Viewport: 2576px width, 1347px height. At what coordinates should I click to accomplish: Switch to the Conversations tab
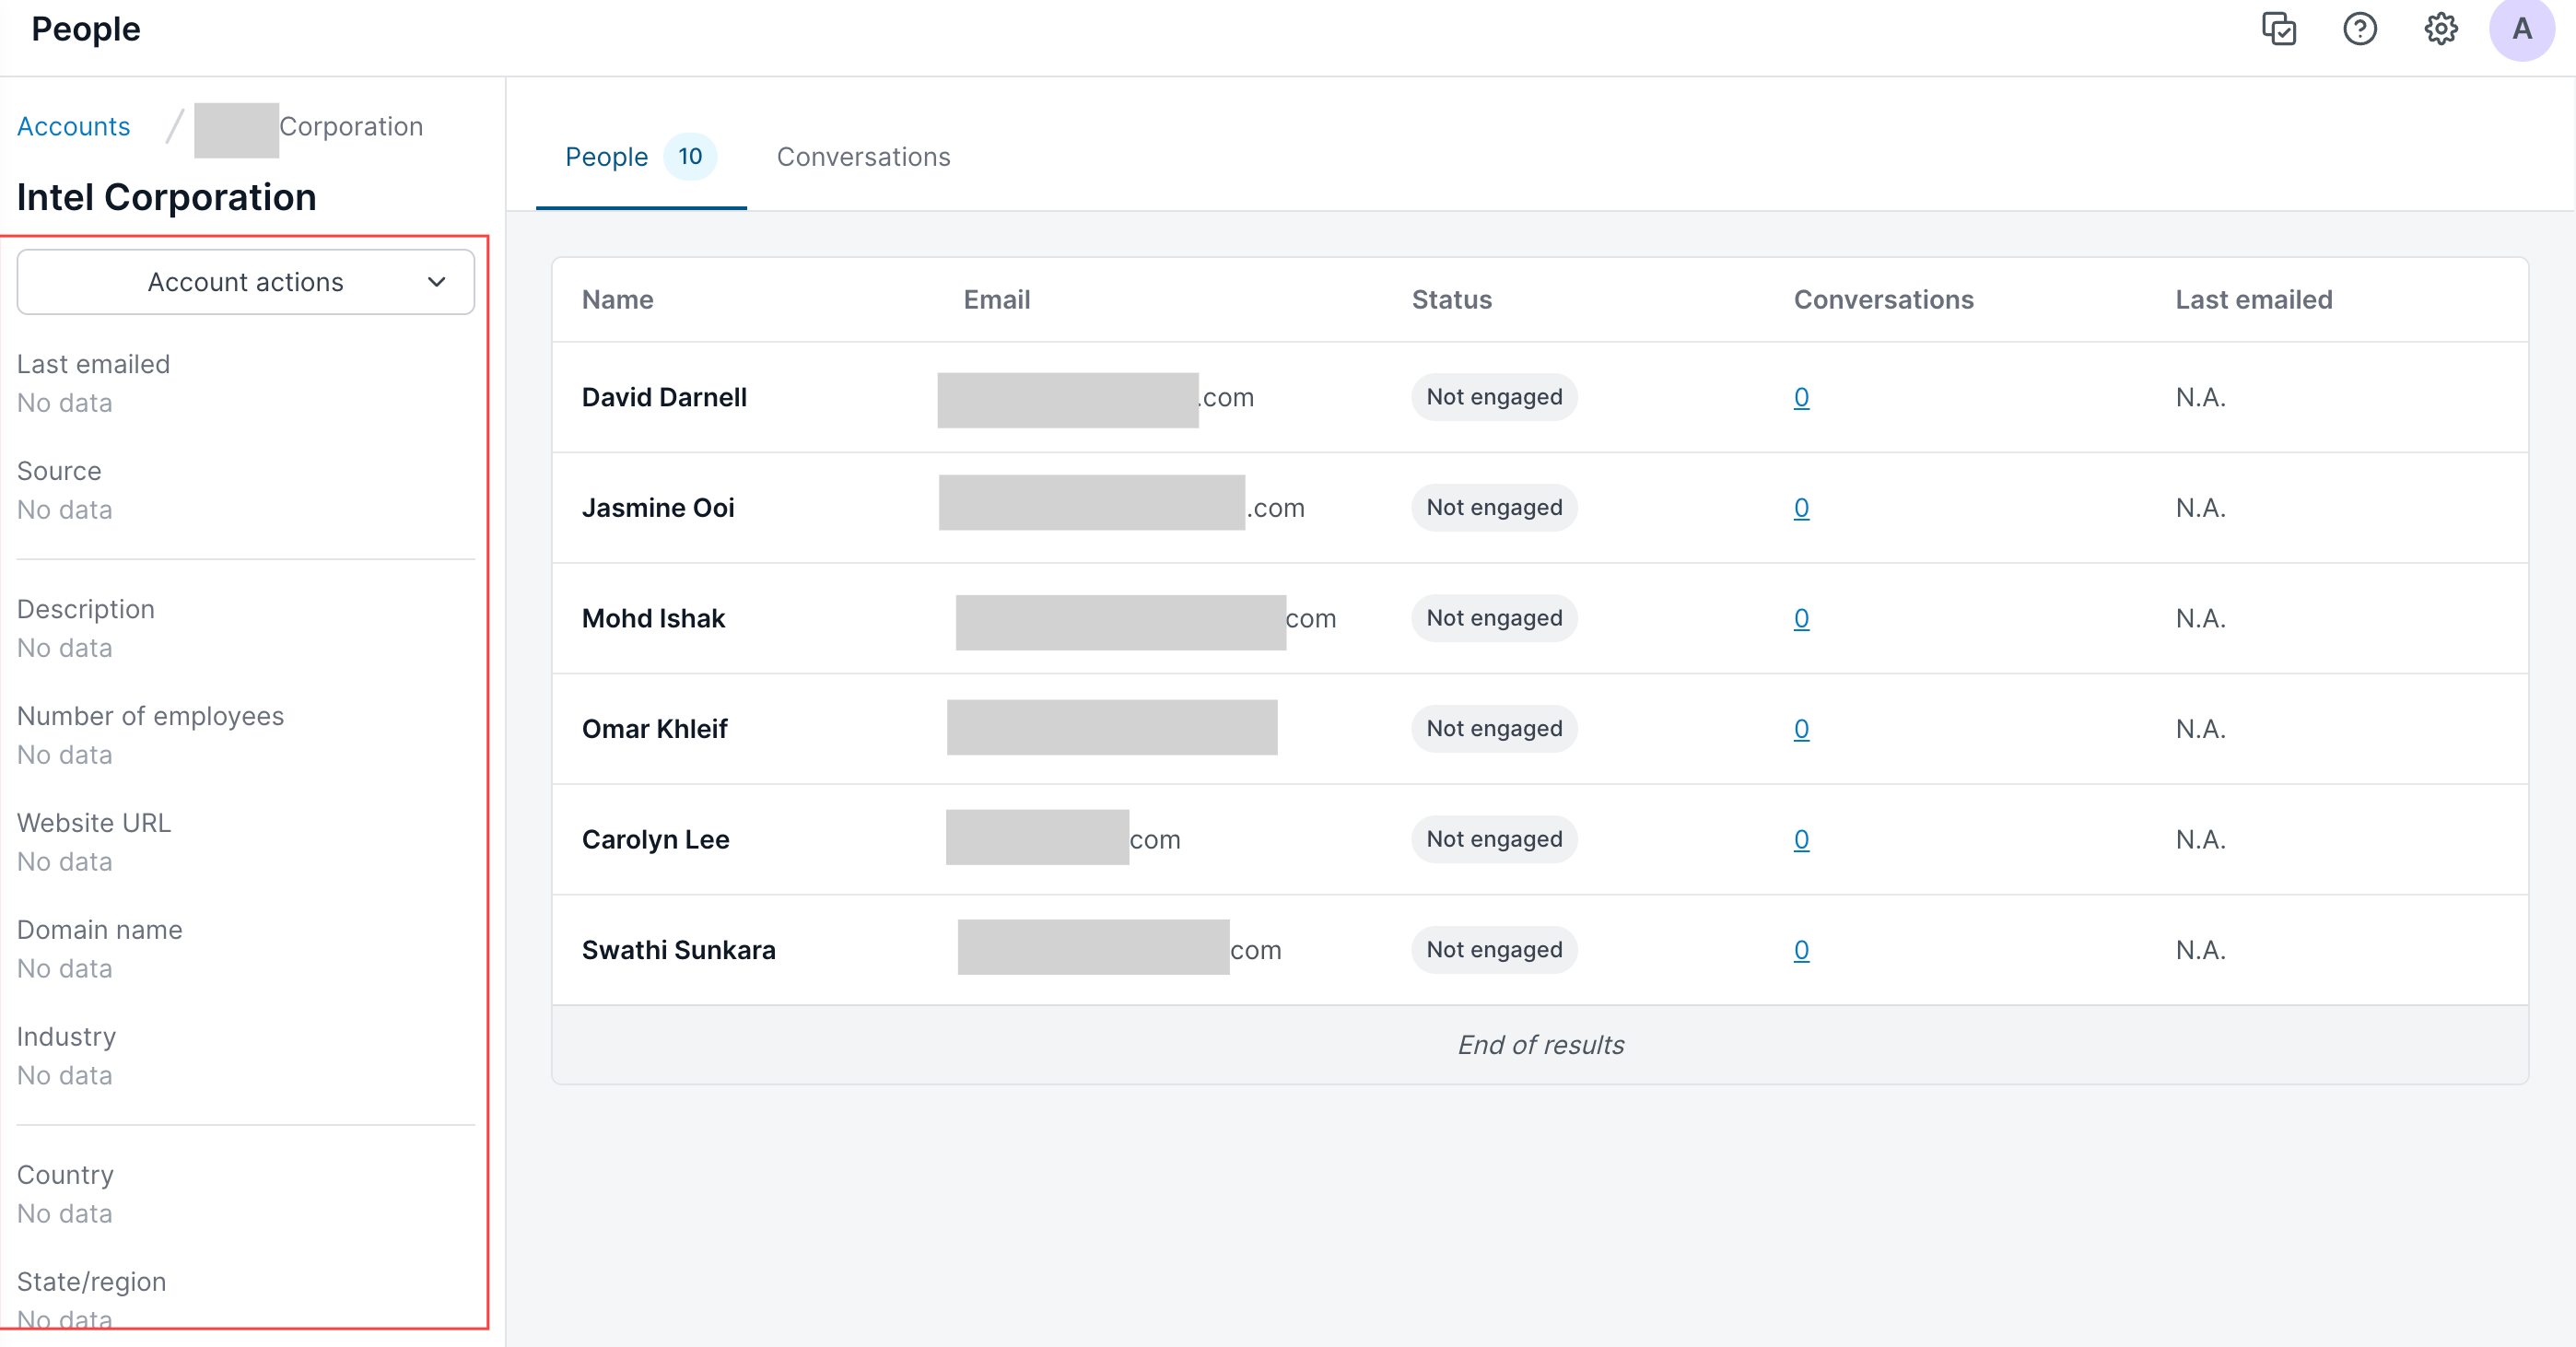coord(864,157)
